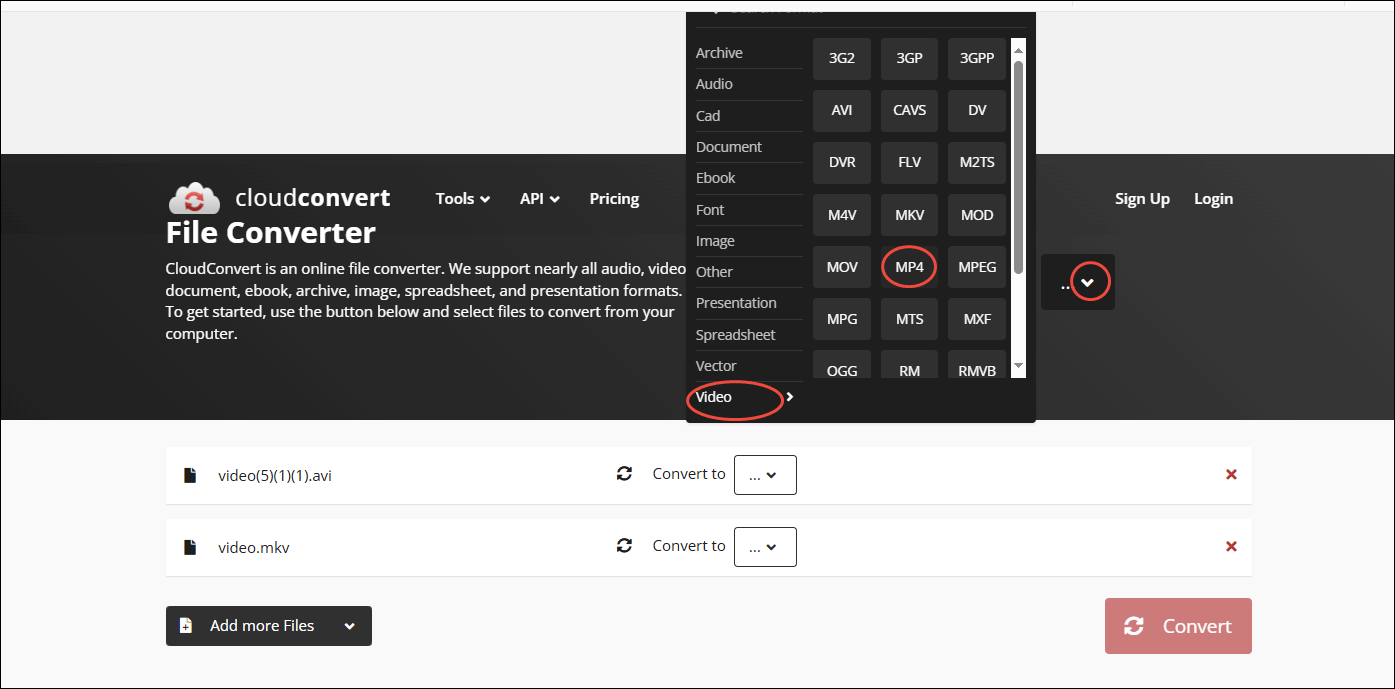Click the video(5)(1)(1).avi file name
The height and width of the screenshot is (689, 1395).
pos(275,476)
